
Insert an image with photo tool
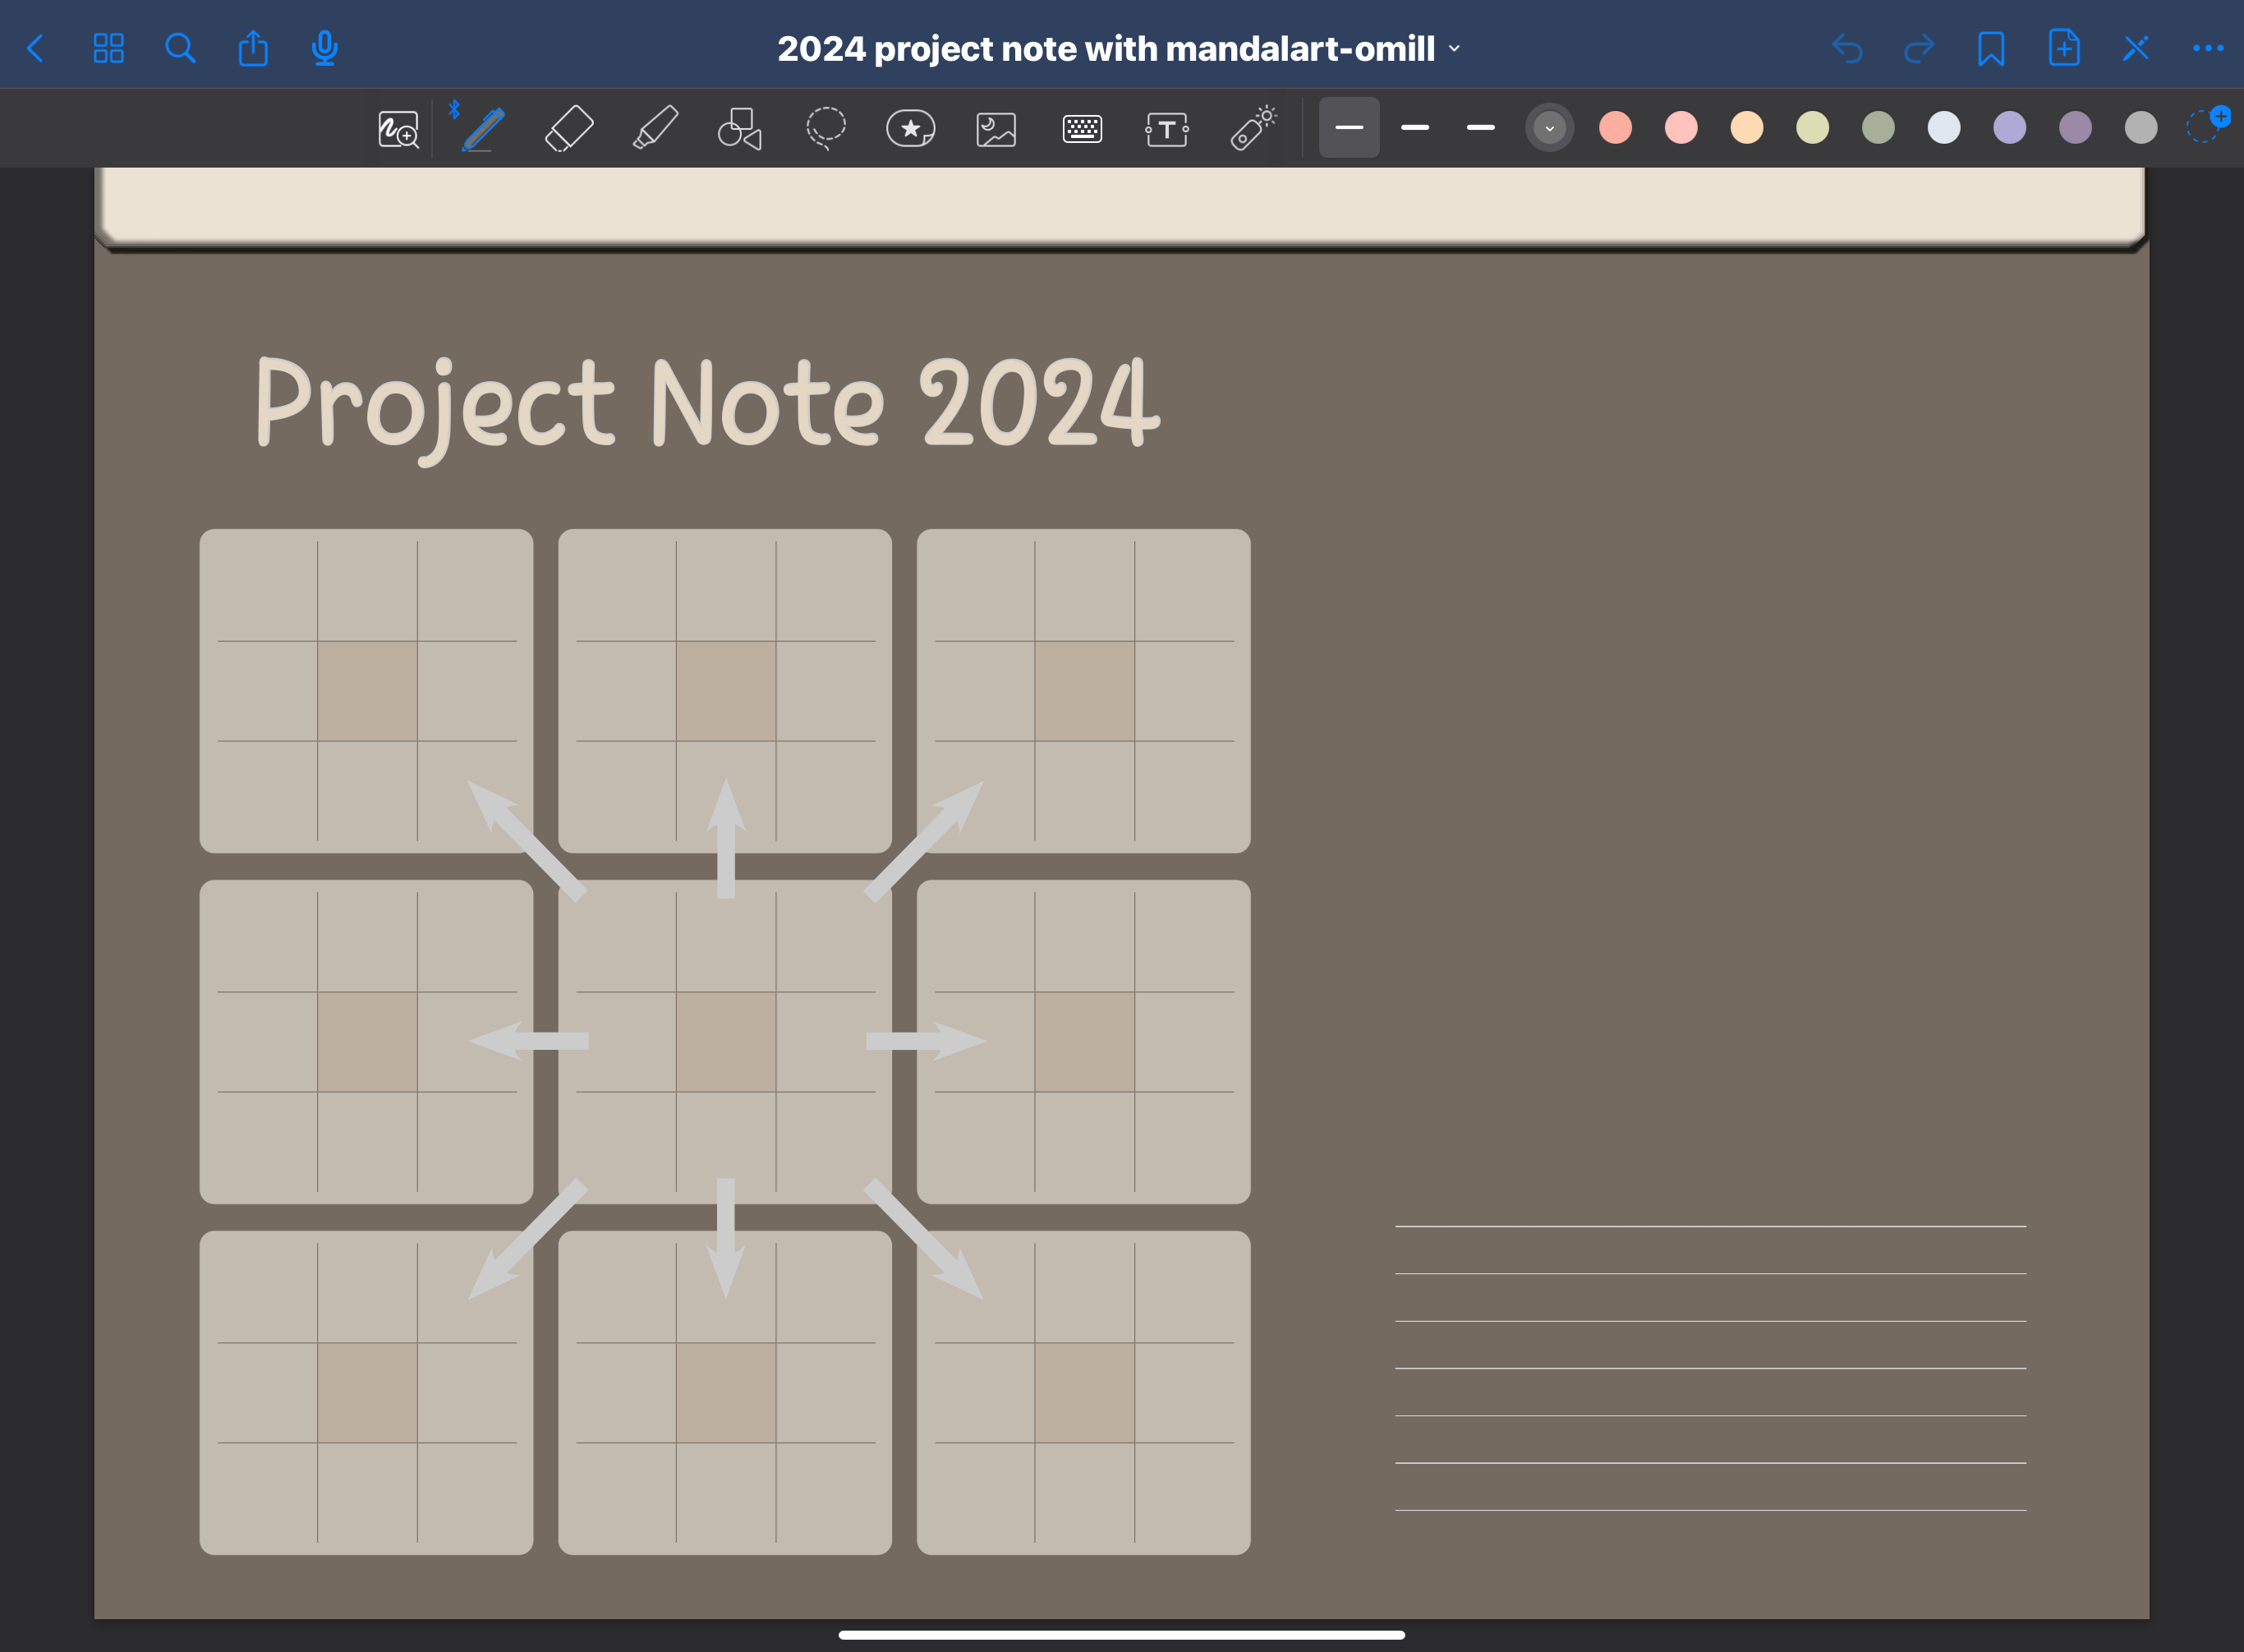pyautogui.click(x=996, y=129)
